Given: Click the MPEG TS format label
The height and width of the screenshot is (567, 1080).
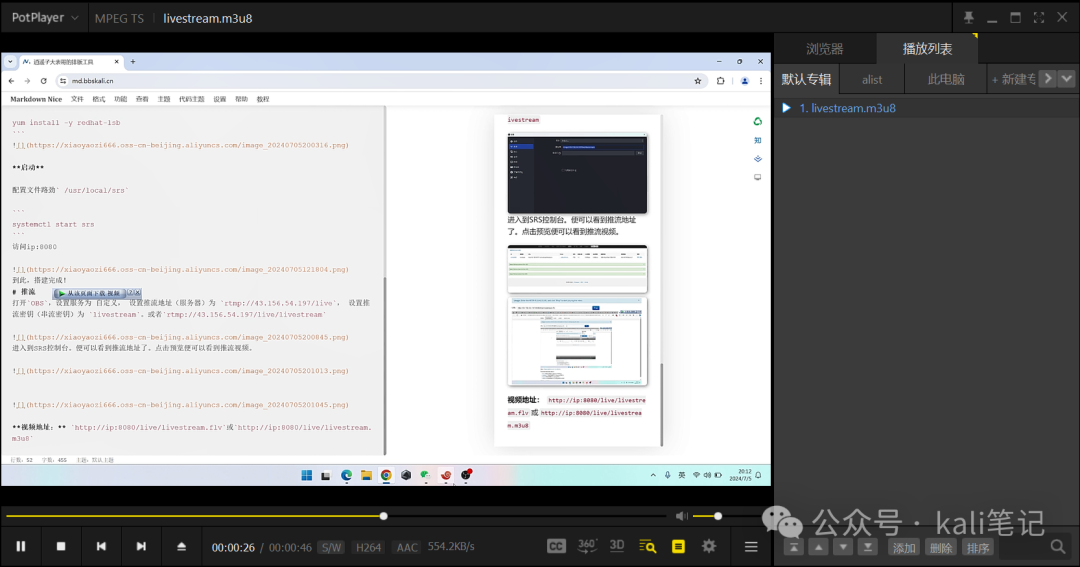Looking at the screenshot, I should pyautogui.click(x=119, y=19).
